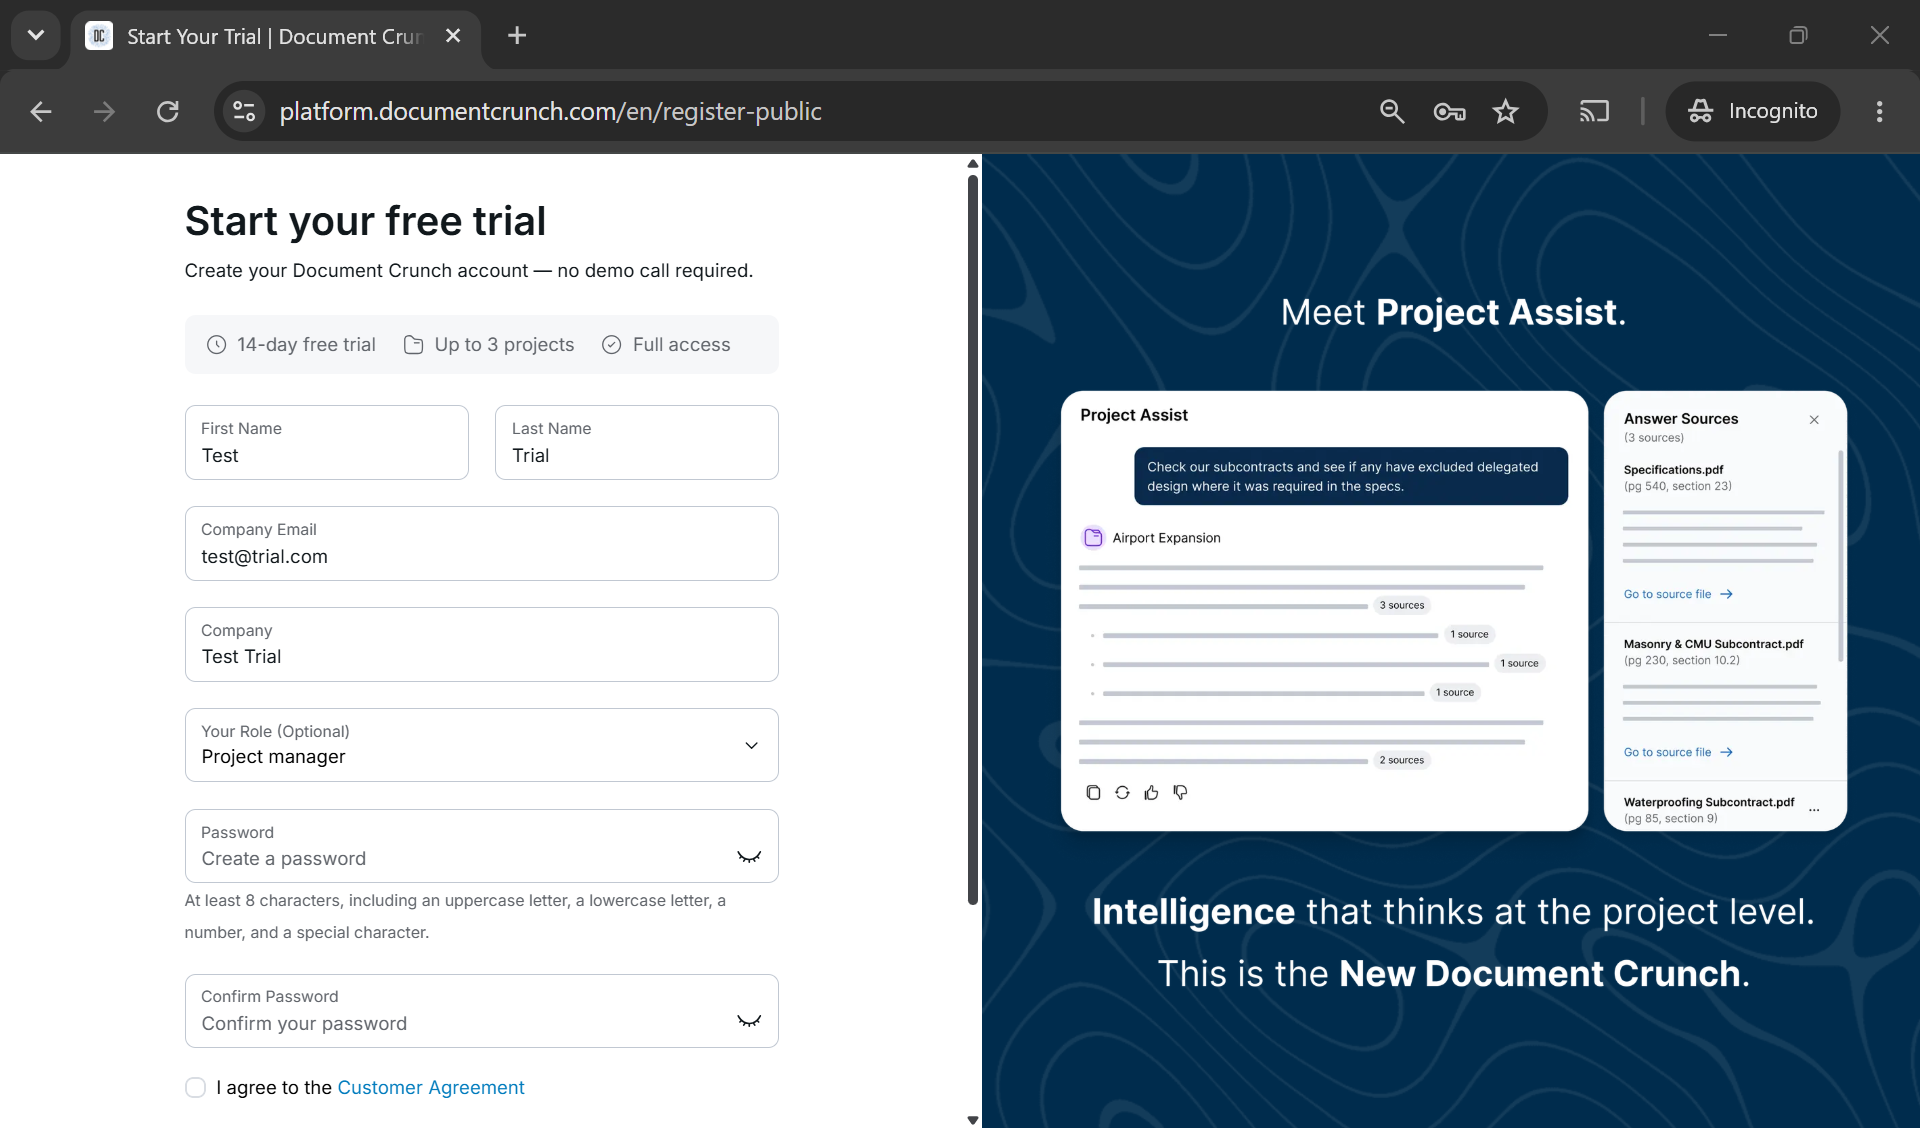This screenshot has width=1920, height=1128.
Task: Click the Company field
Action: (x=481, y=644)
